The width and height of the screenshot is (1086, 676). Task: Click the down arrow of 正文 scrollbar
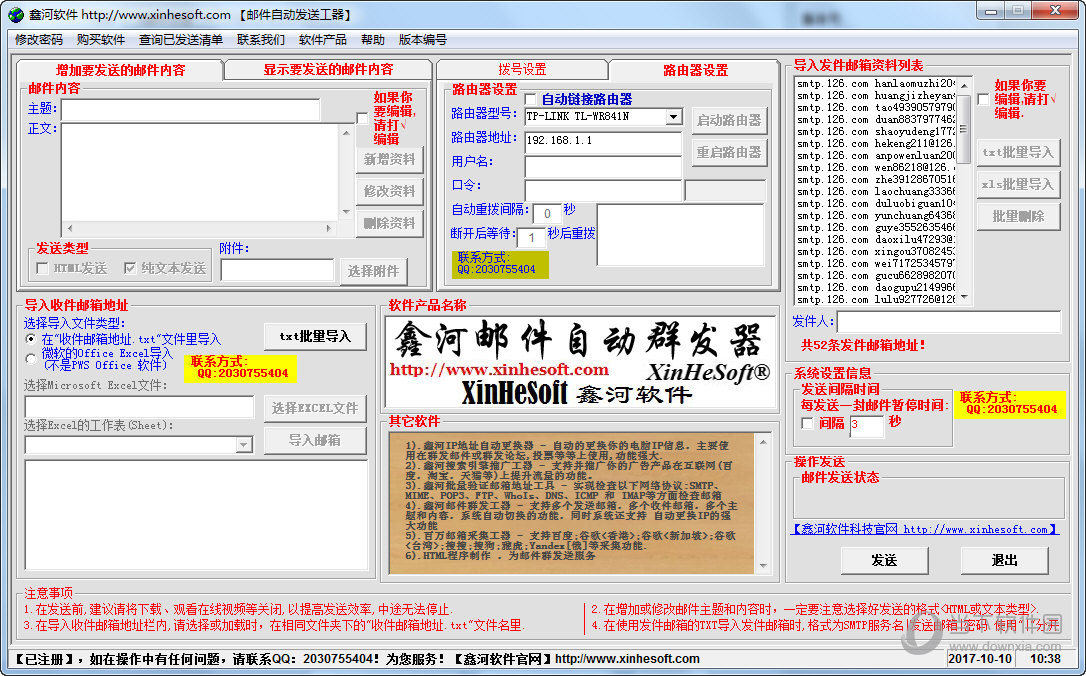coord(346,212)
